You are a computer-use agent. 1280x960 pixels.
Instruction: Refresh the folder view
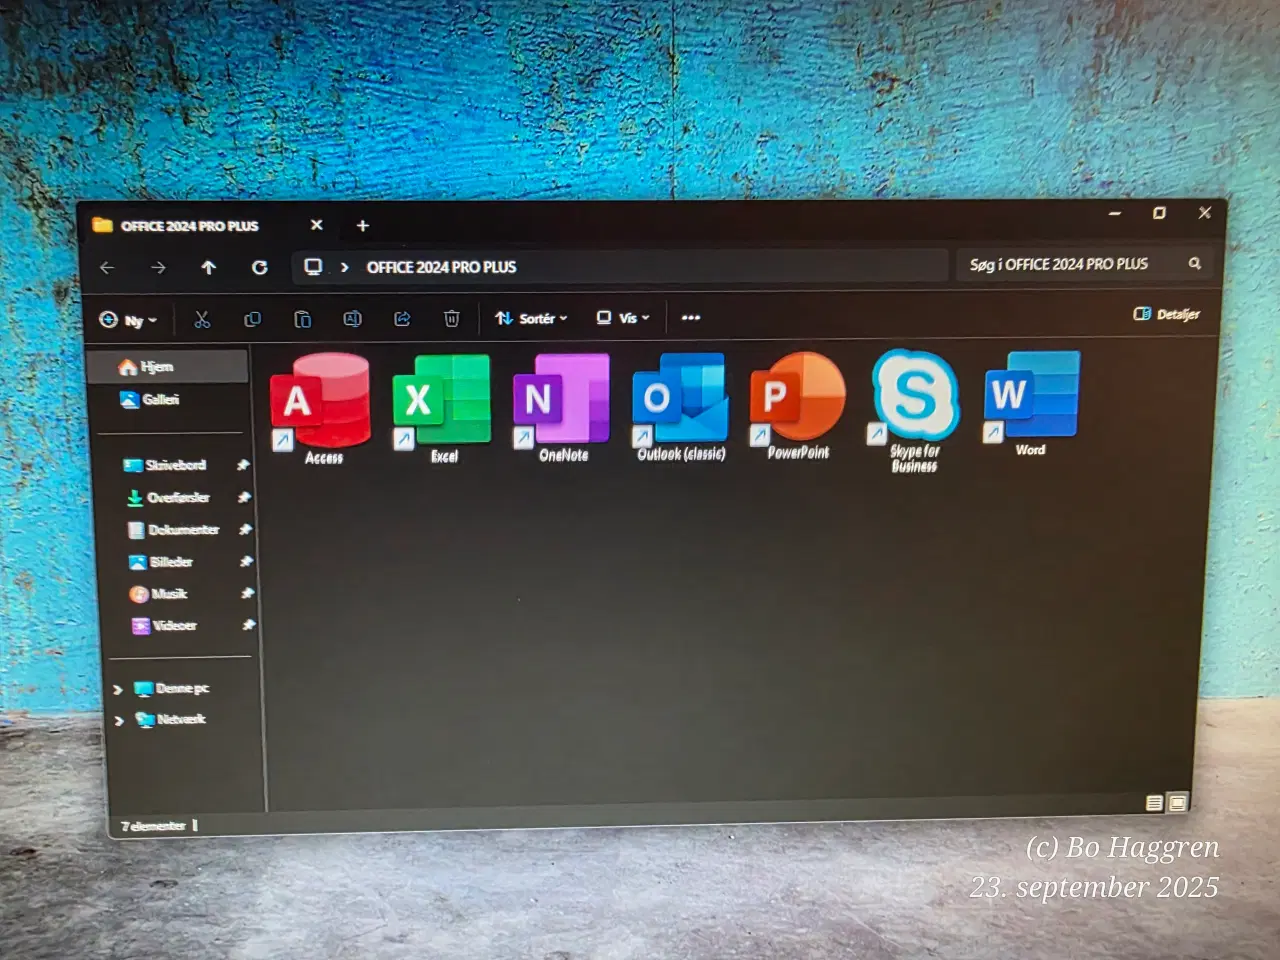(x=260, y=268)
